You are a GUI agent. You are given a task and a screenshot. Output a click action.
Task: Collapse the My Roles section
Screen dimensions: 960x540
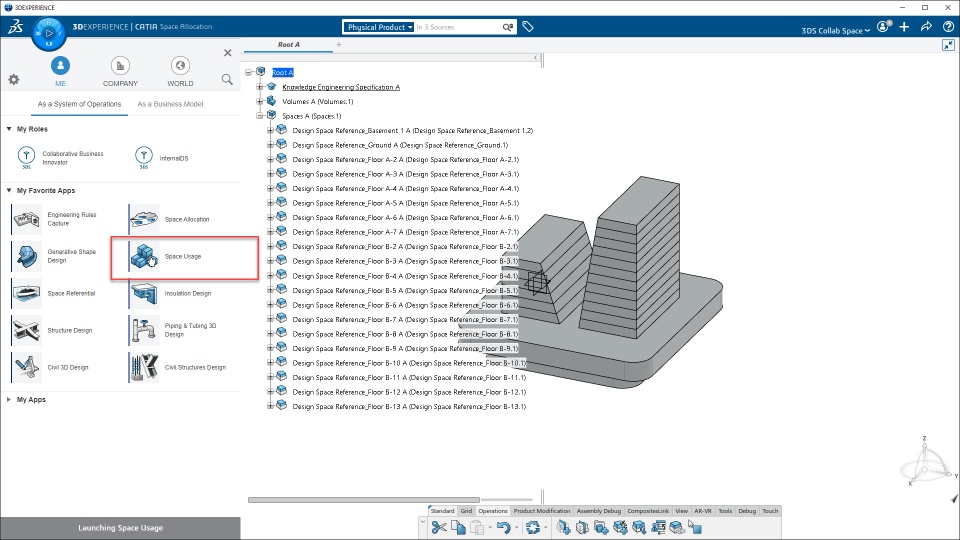[x=9, y=129]
